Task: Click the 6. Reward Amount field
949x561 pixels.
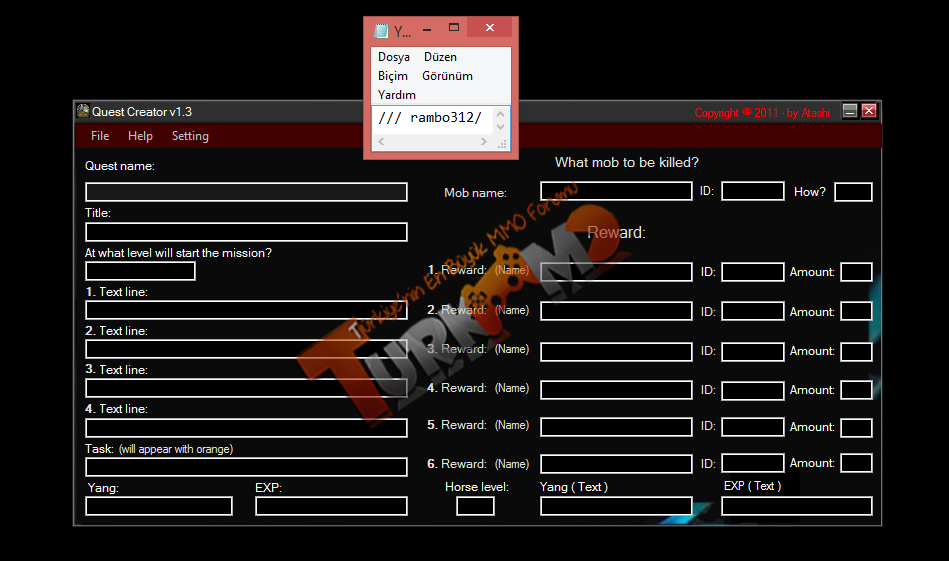Action: coord(856,463)
